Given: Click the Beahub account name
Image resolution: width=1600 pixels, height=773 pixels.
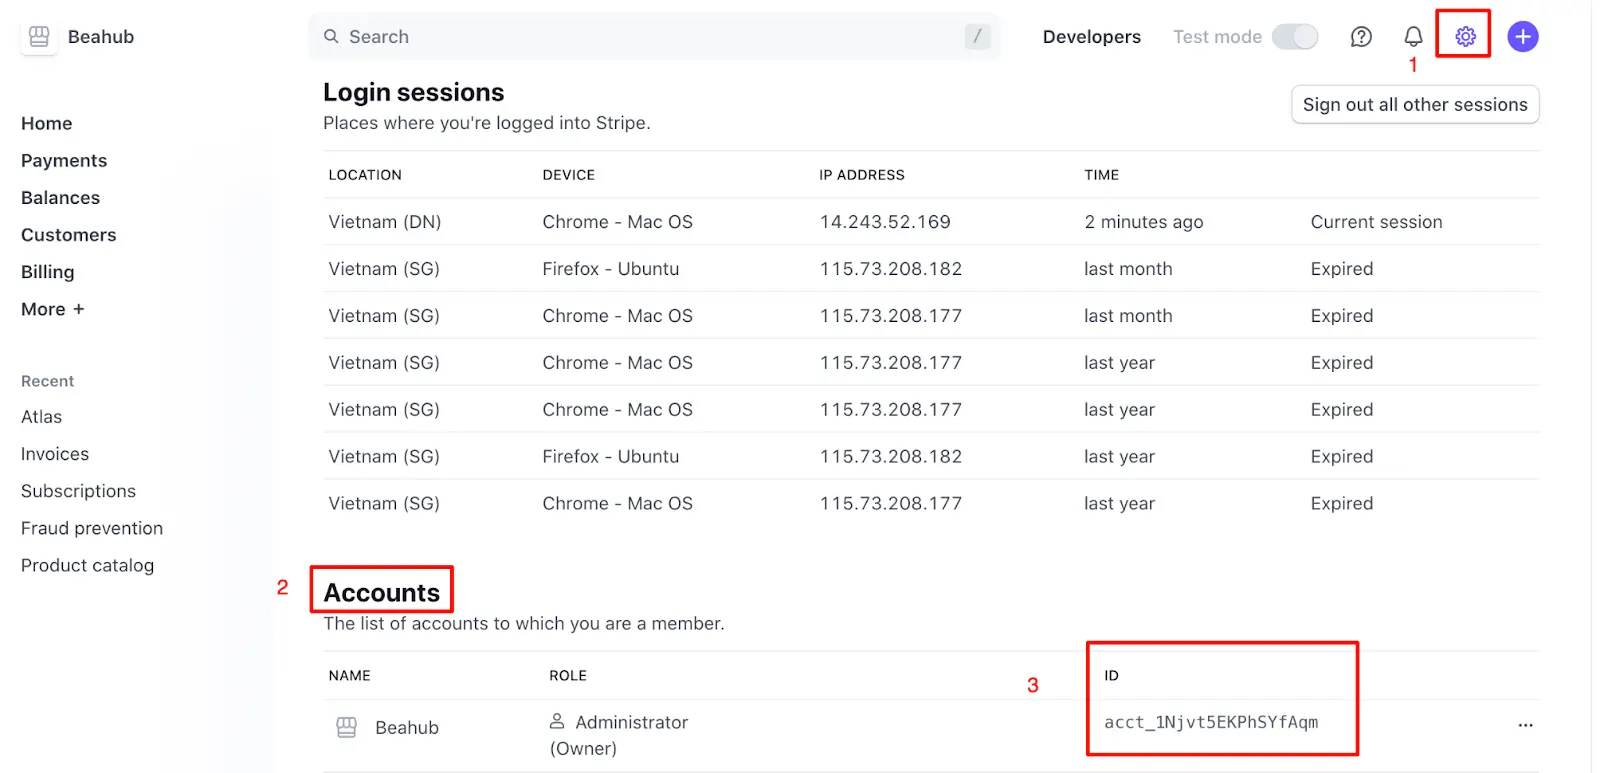Looking at the screenshot, I should click(407, 728).
